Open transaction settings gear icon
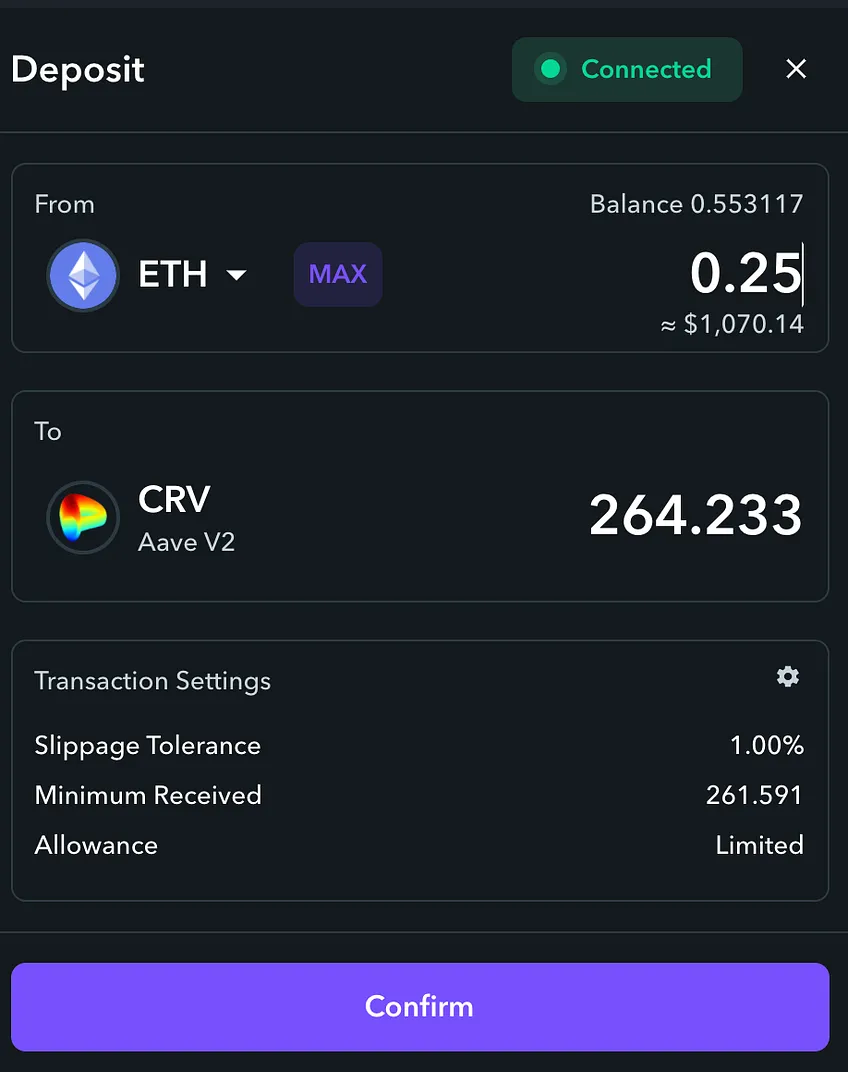The image size is (848, 1072). (788, 677)
